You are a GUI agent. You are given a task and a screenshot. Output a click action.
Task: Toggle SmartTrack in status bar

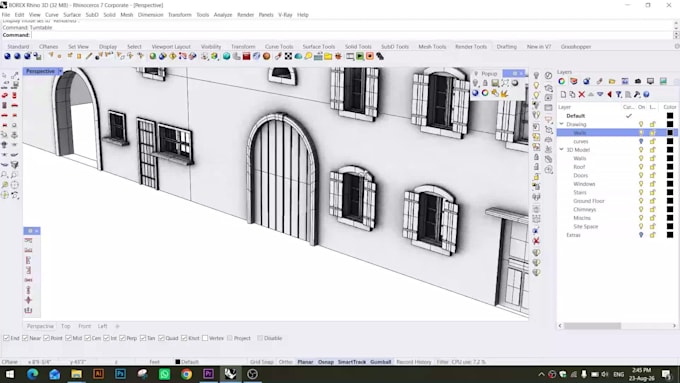click(x=352, y=362)
